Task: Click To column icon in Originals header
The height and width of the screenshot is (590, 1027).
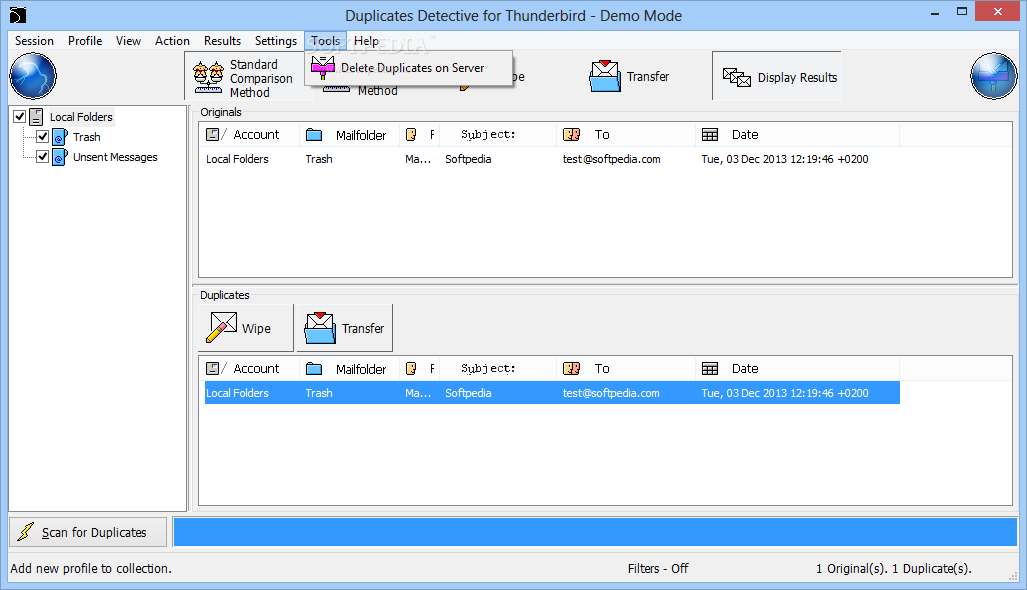Action: click(572, 134)
